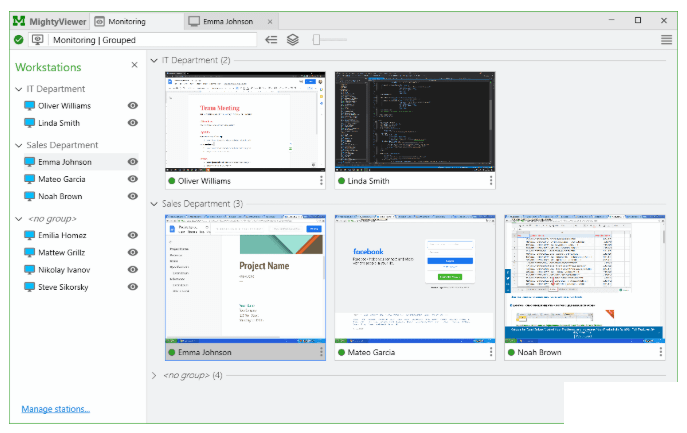
Task: Collapse Sales Department in Workstations tree
Action: 19,145
